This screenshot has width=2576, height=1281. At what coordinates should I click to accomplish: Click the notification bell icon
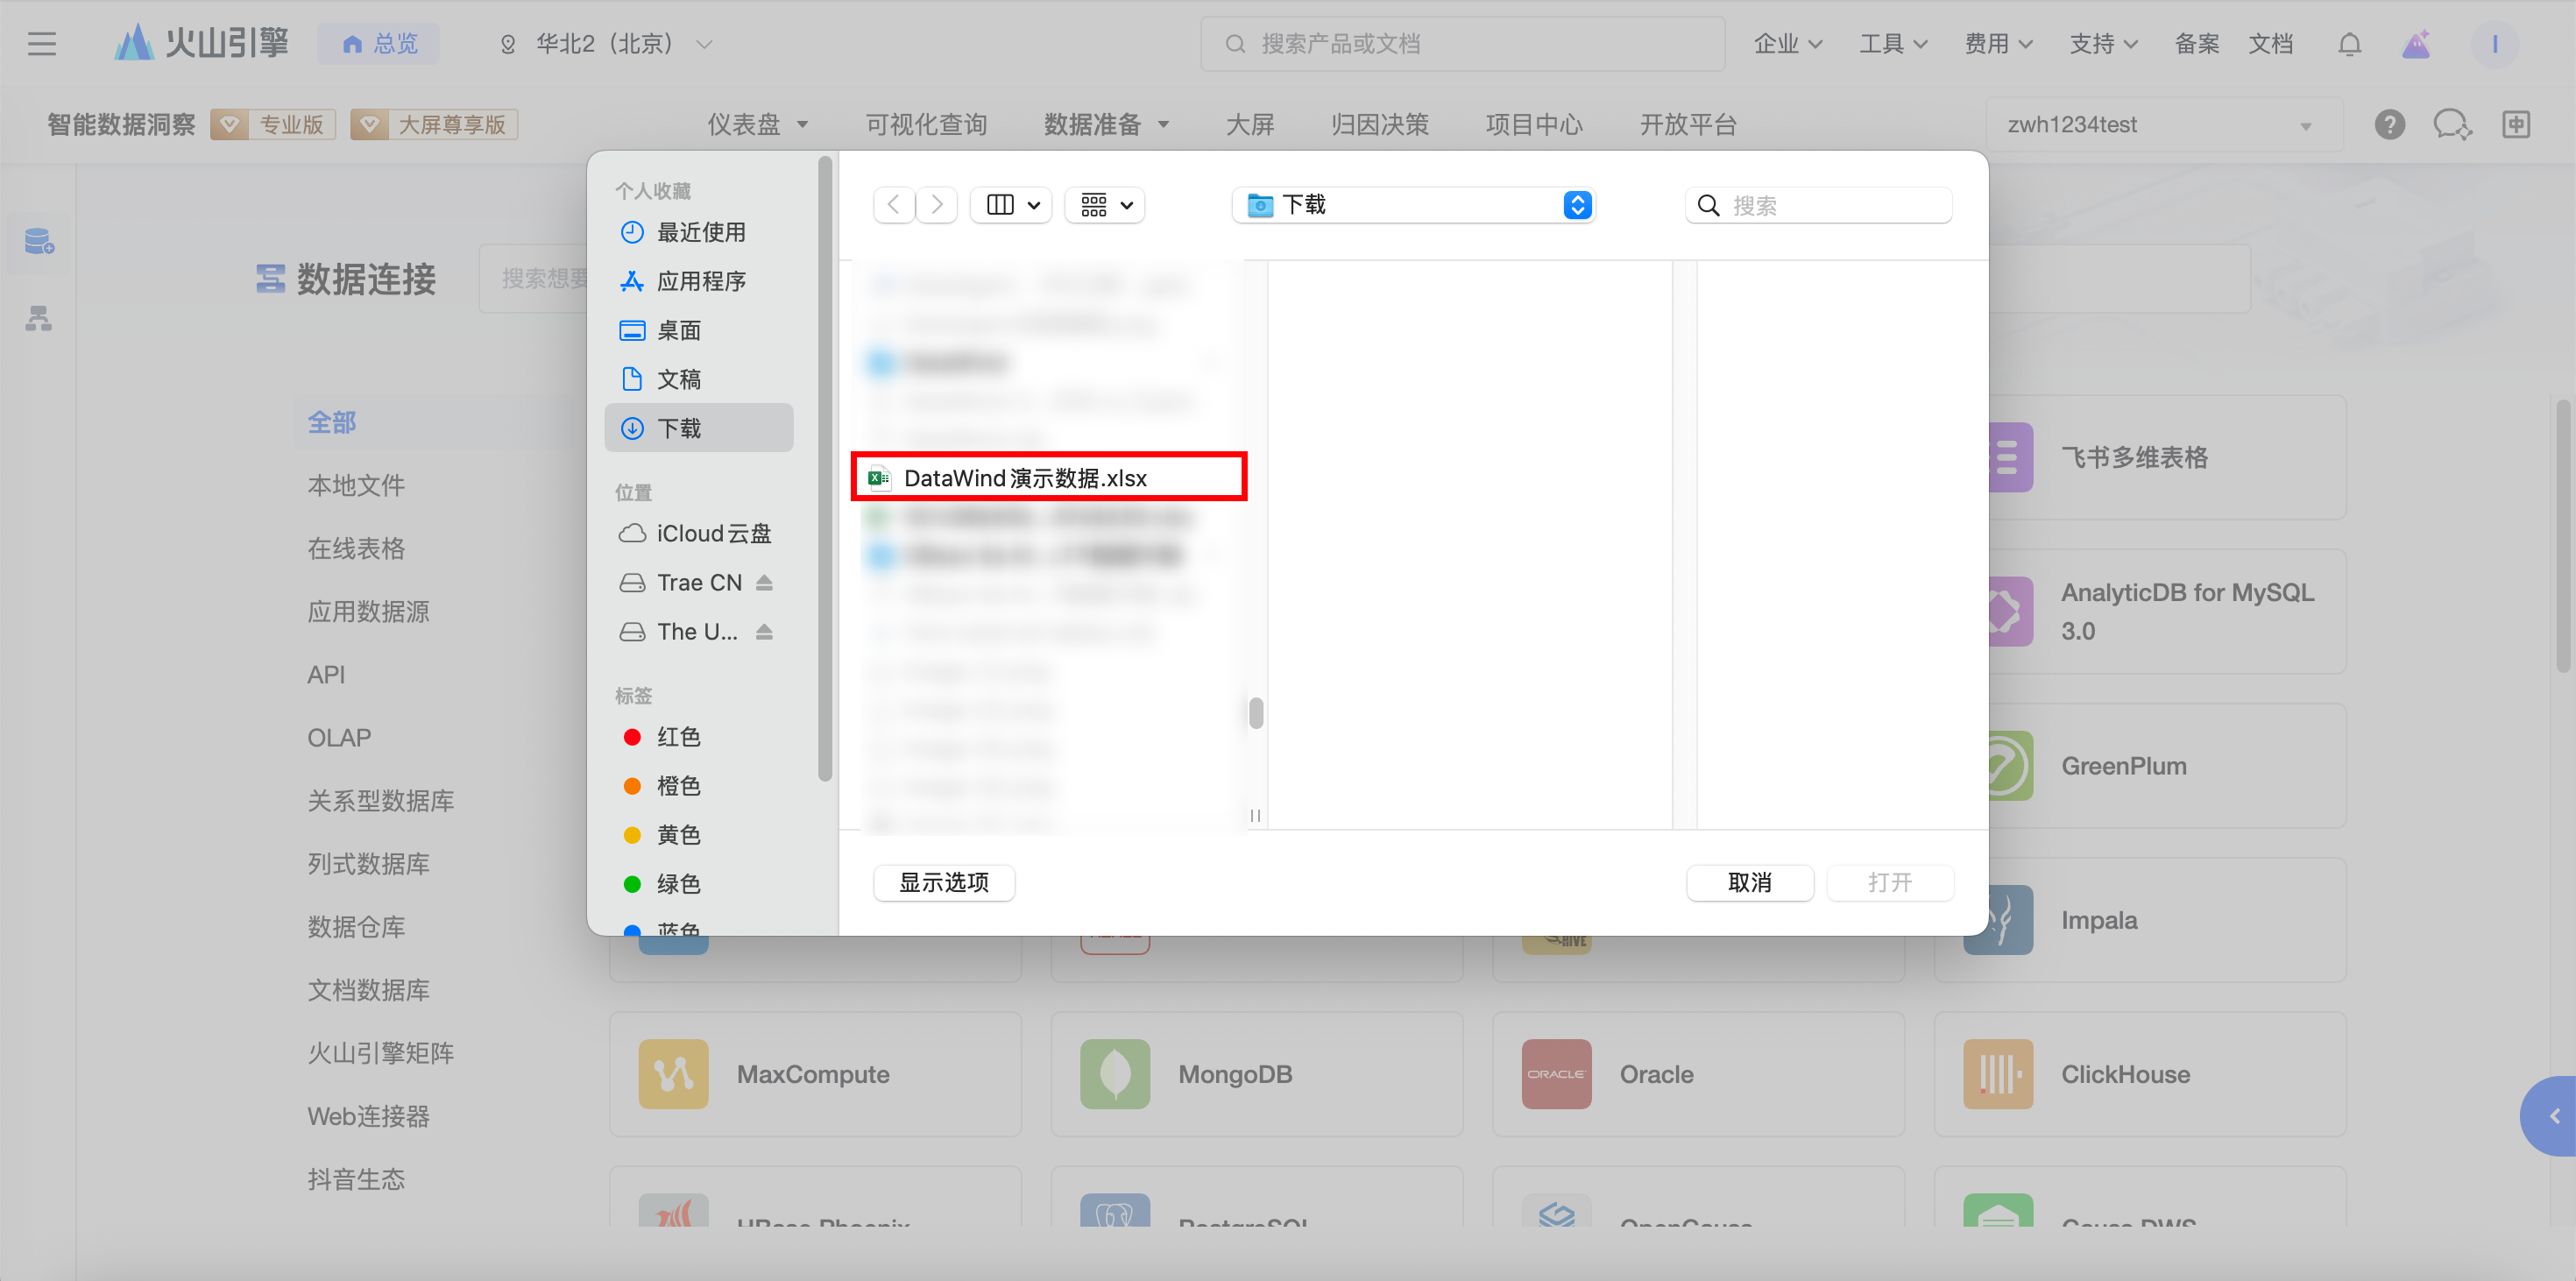pyautogui.click(x=2349, y=44)
